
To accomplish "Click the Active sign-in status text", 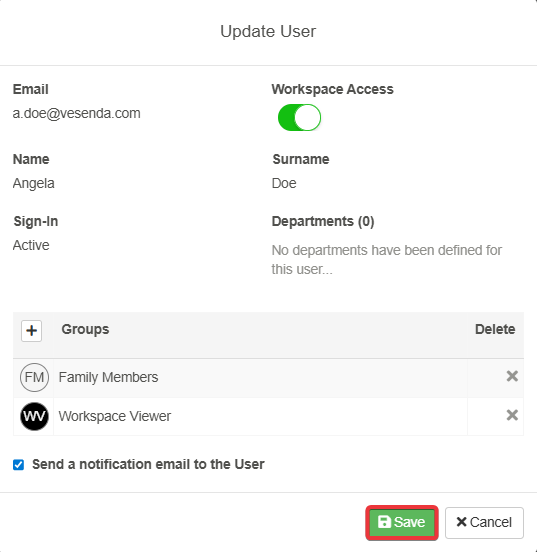I will click(31, 245).
